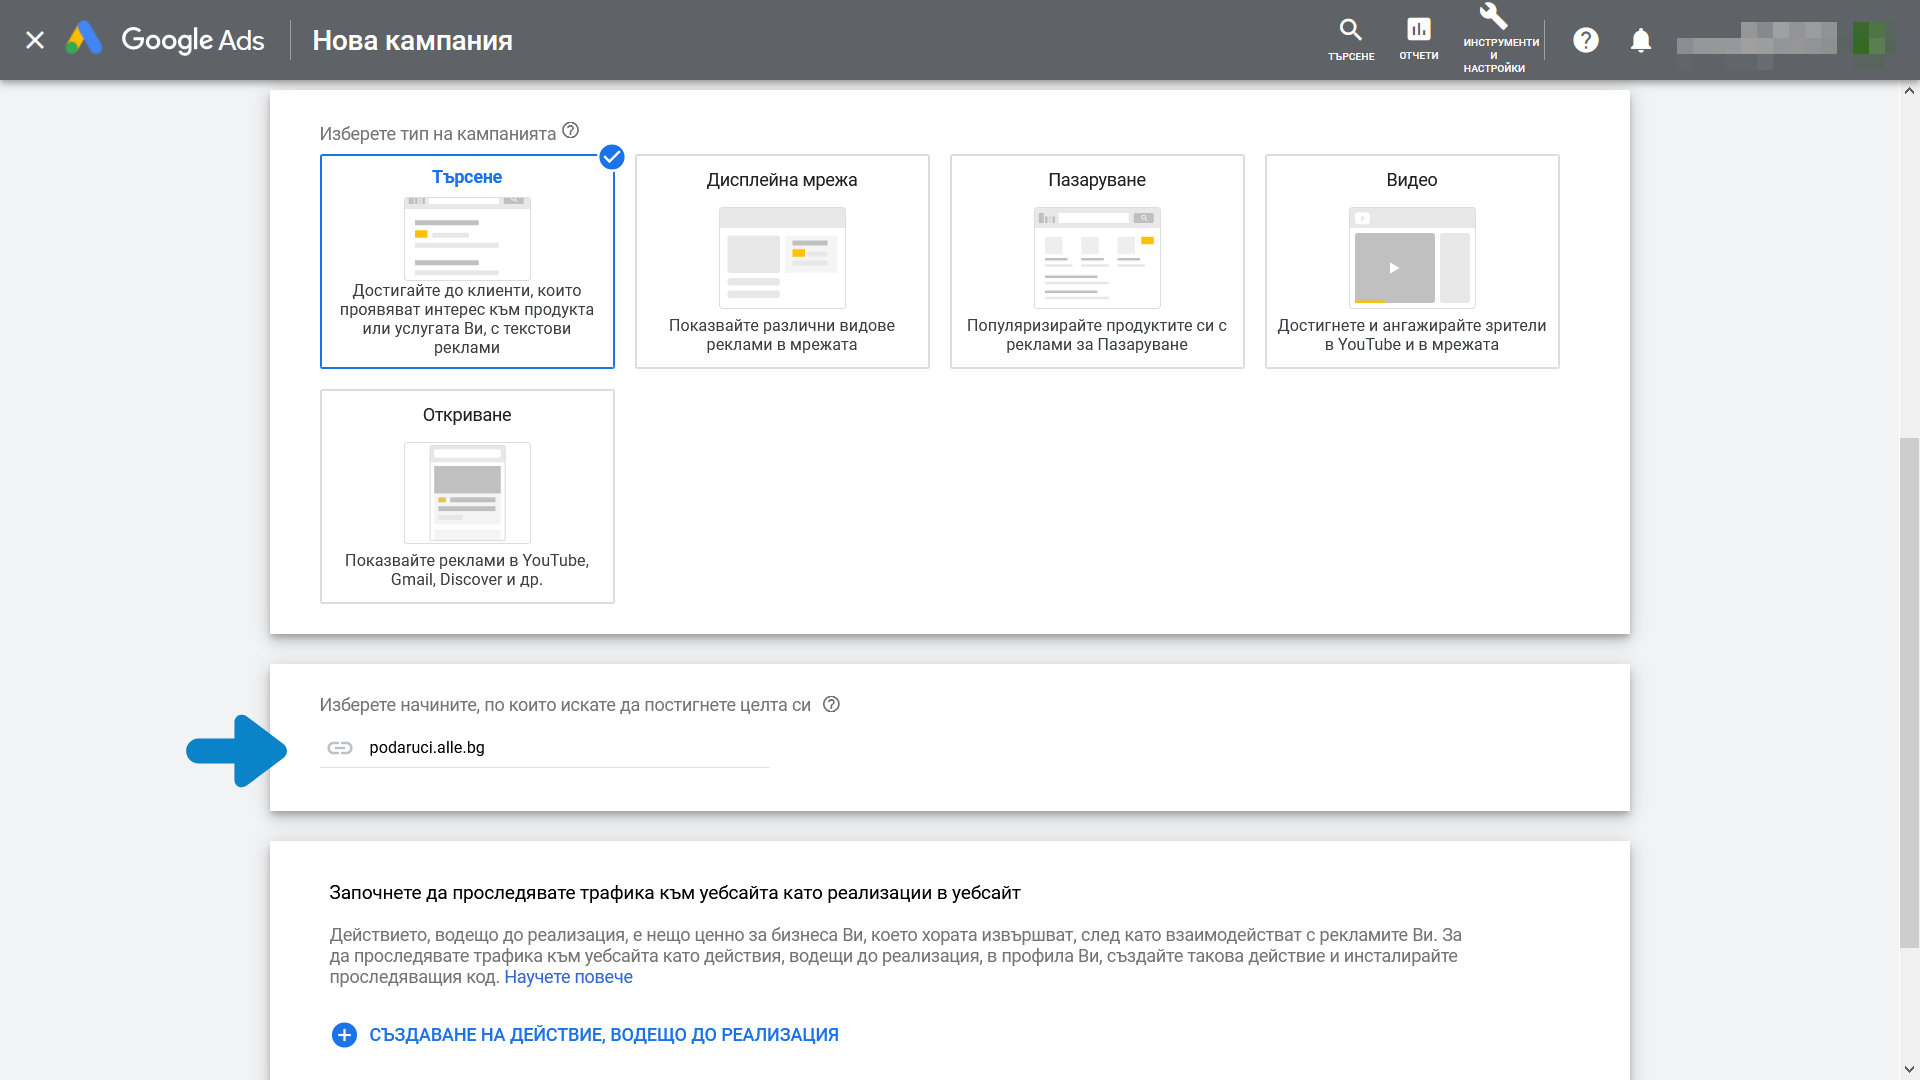Click the Google Ads logo icon
1920x1080 pixels.
84,39
